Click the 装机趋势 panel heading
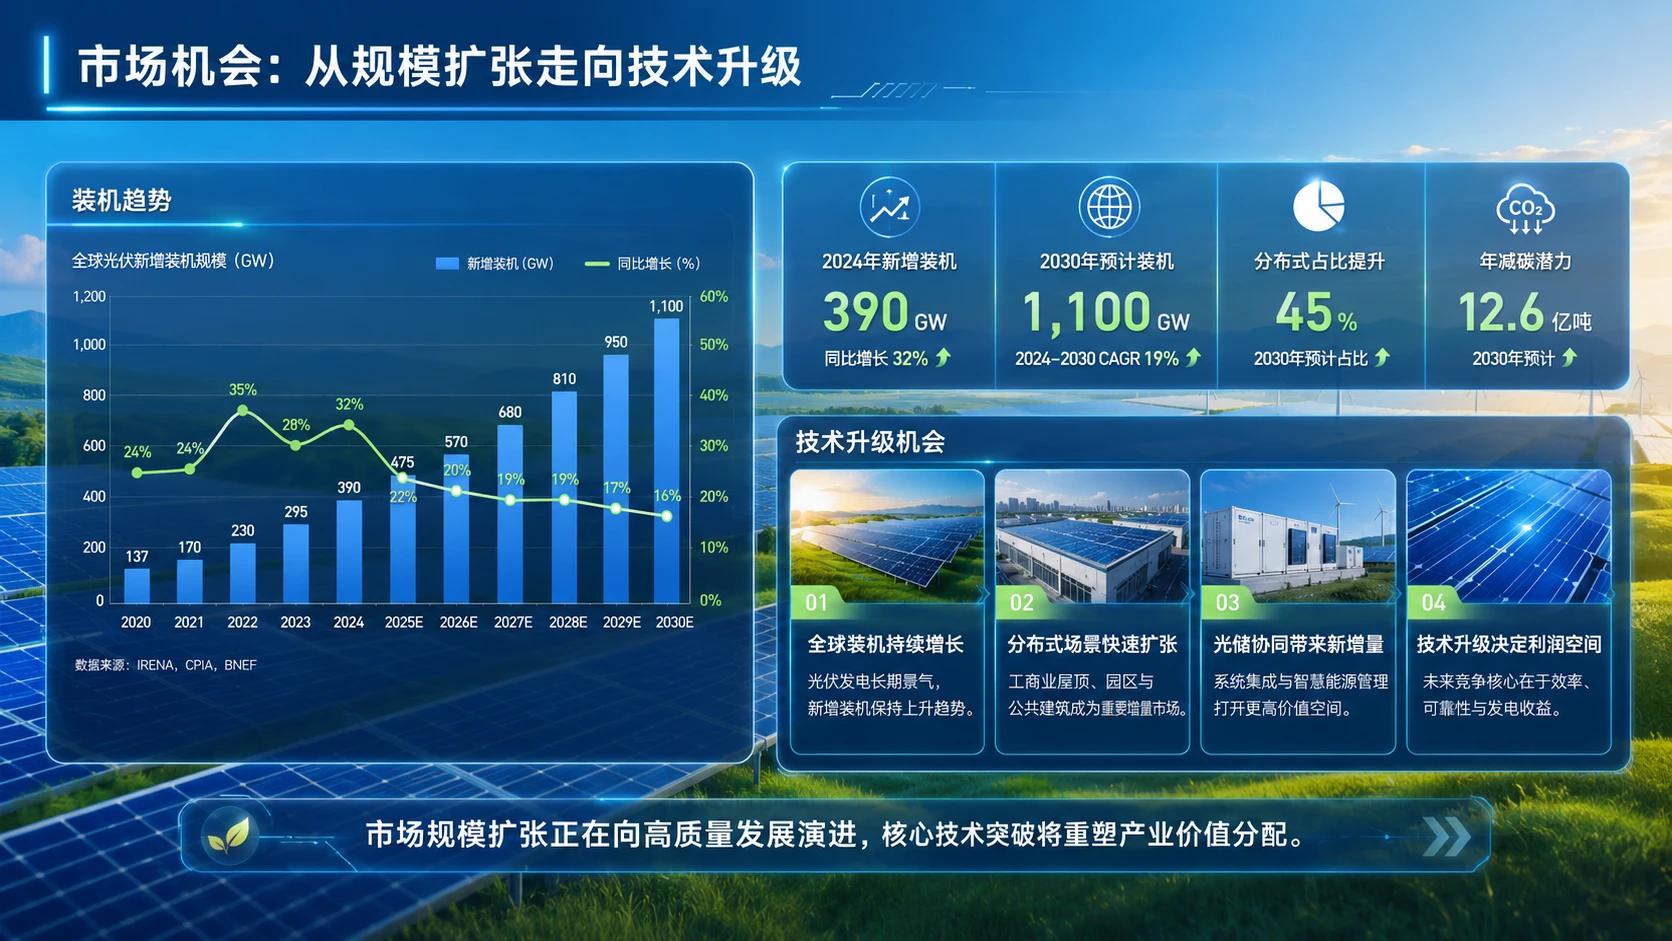Screen dimensions: 1672x941 122,201
